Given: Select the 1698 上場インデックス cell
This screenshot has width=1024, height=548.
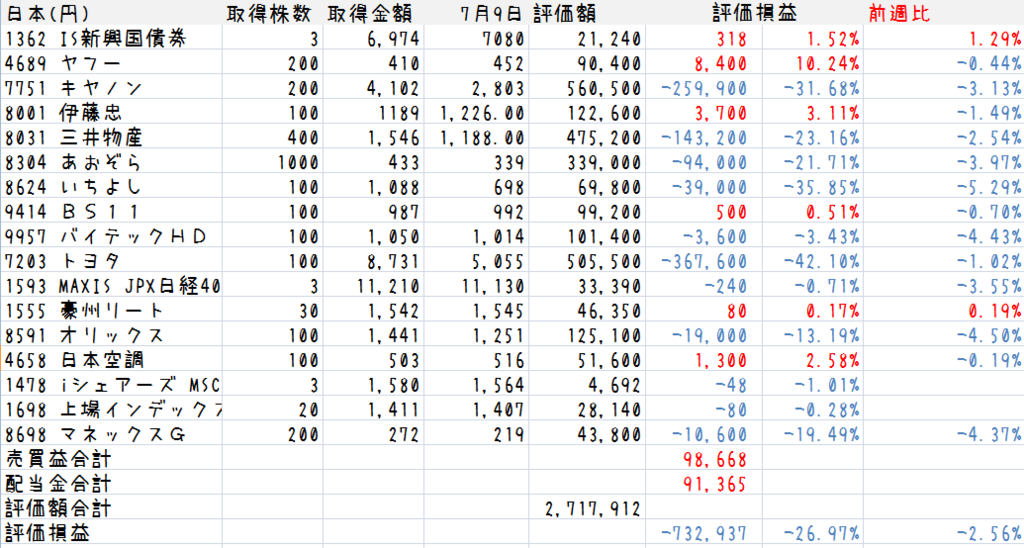Looking at the screenshot, I should (x=112, y=410).
